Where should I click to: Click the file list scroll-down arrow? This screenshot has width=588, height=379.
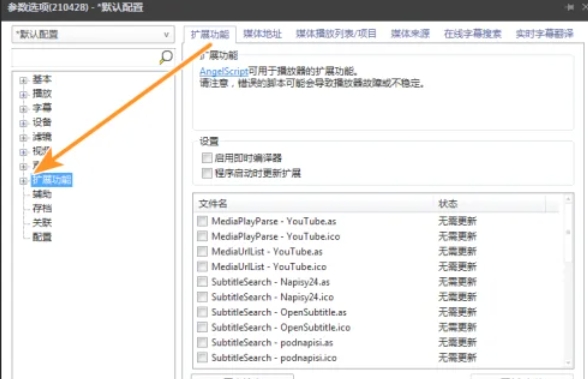[x=568, y=362]
